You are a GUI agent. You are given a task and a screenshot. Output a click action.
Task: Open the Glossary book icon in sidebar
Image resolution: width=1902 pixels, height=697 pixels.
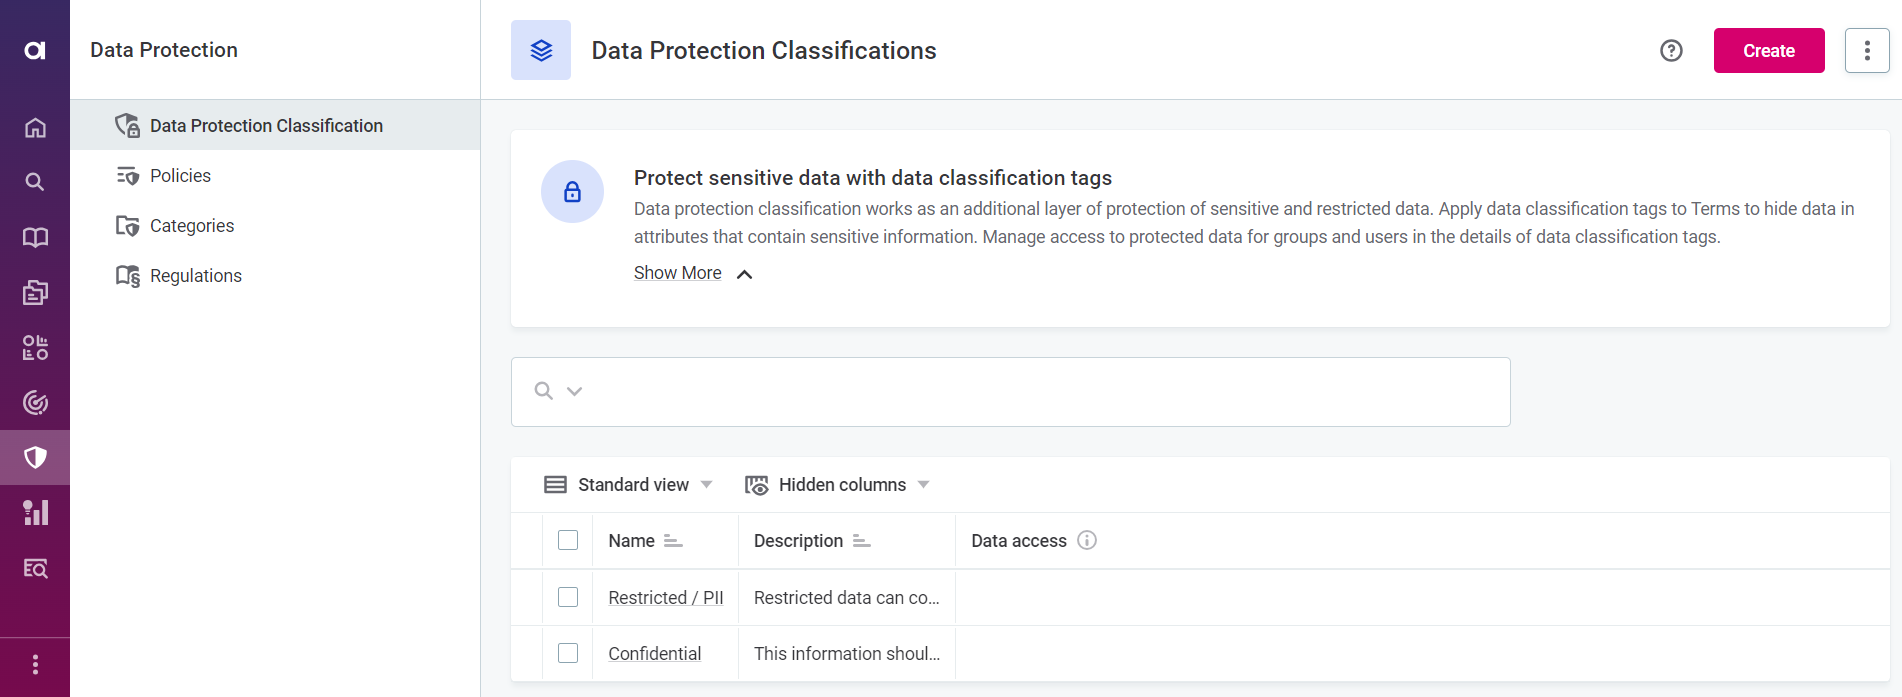pos(35,237)
